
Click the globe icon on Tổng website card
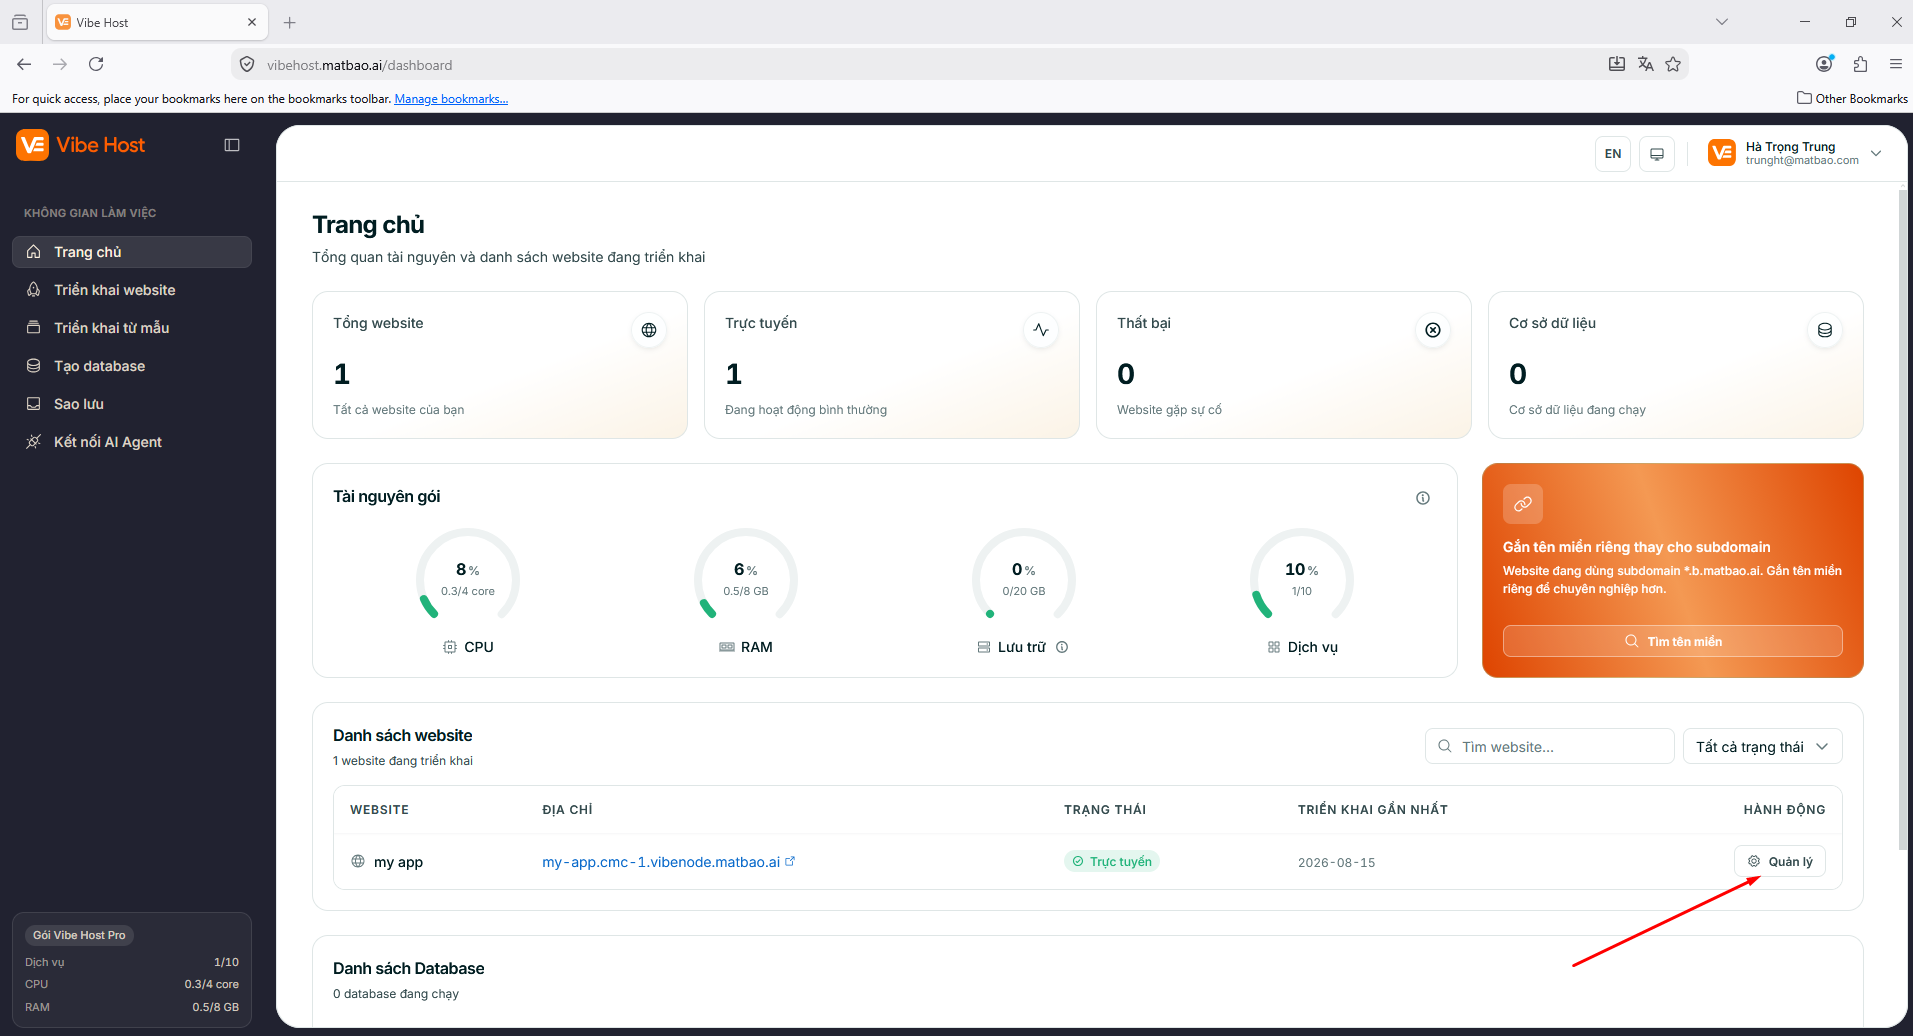coord(649,330)
